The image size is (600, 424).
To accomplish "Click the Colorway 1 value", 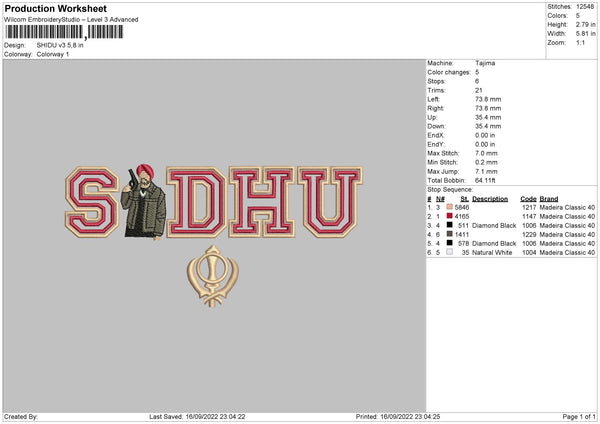I will pyautogui.click(x=53, y=54).
